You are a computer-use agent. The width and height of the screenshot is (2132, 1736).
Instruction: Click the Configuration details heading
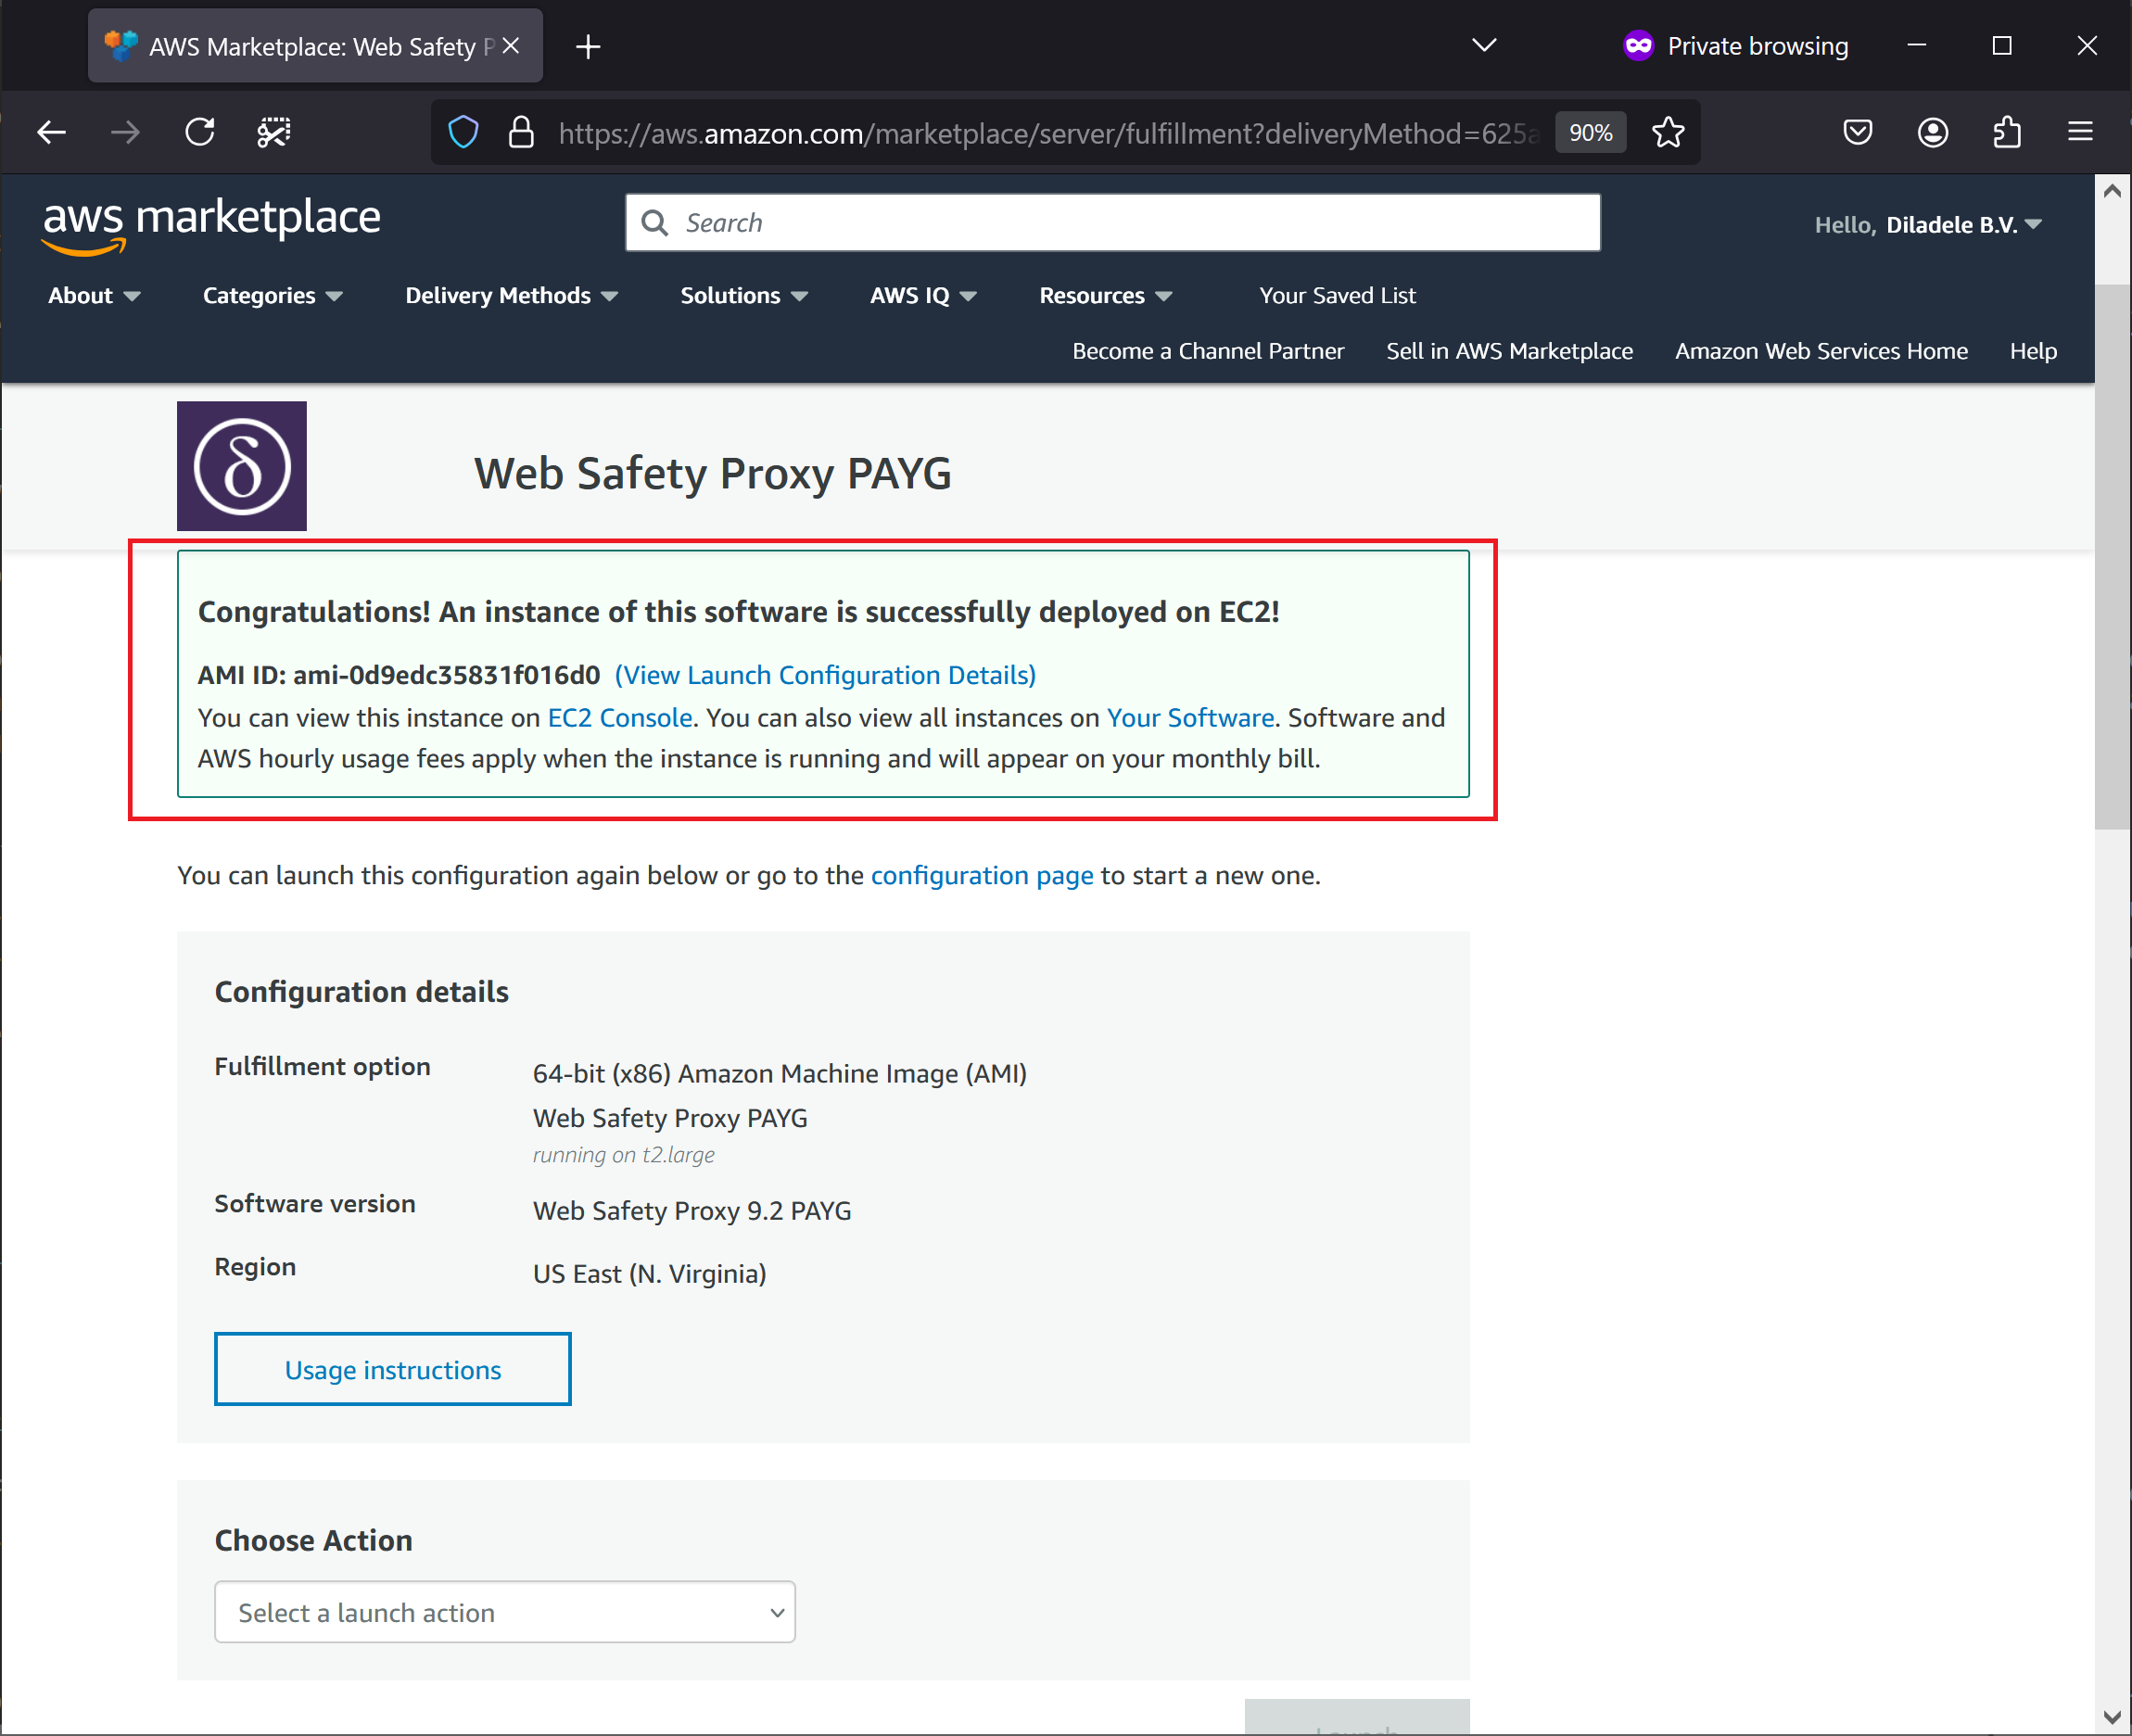click(362, 991)
